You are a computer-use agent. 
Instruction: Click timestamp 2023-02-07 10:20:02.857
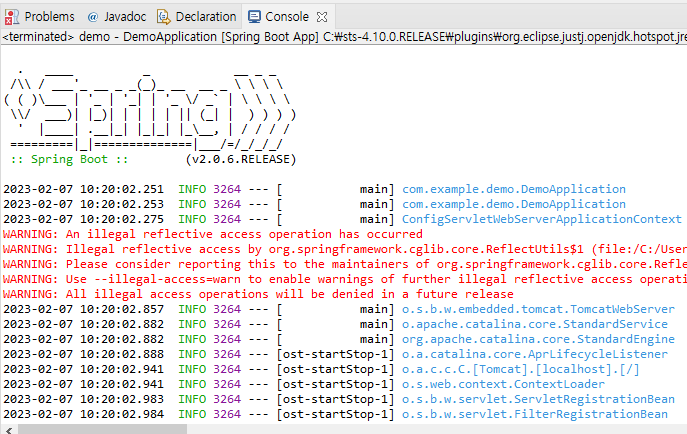(x=83, y=309)
